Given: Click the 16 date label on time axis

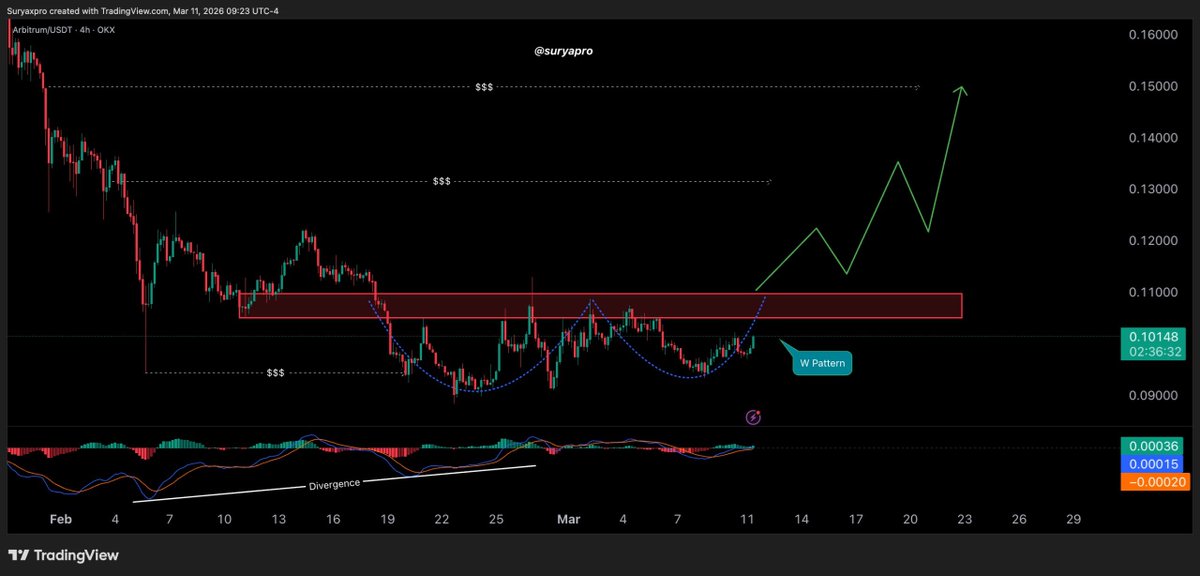Looking at the screenshot, I should coord(333,520).
